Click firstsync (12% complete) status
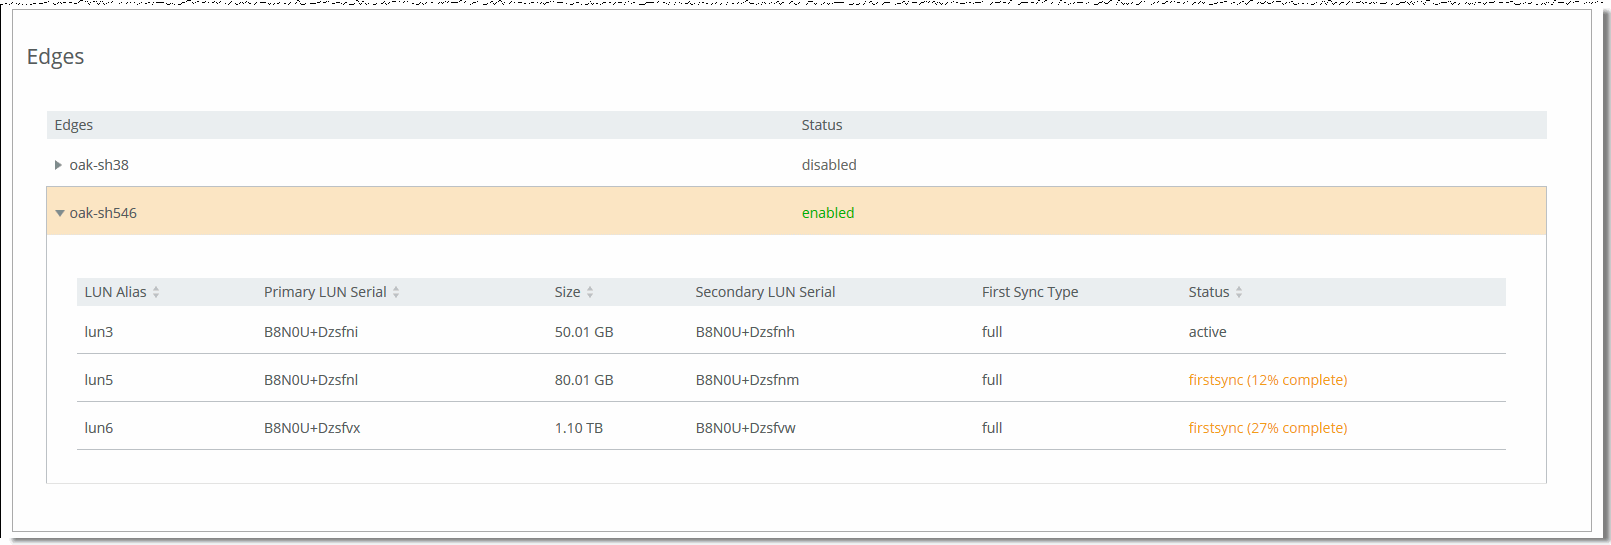 (1267, 380)
